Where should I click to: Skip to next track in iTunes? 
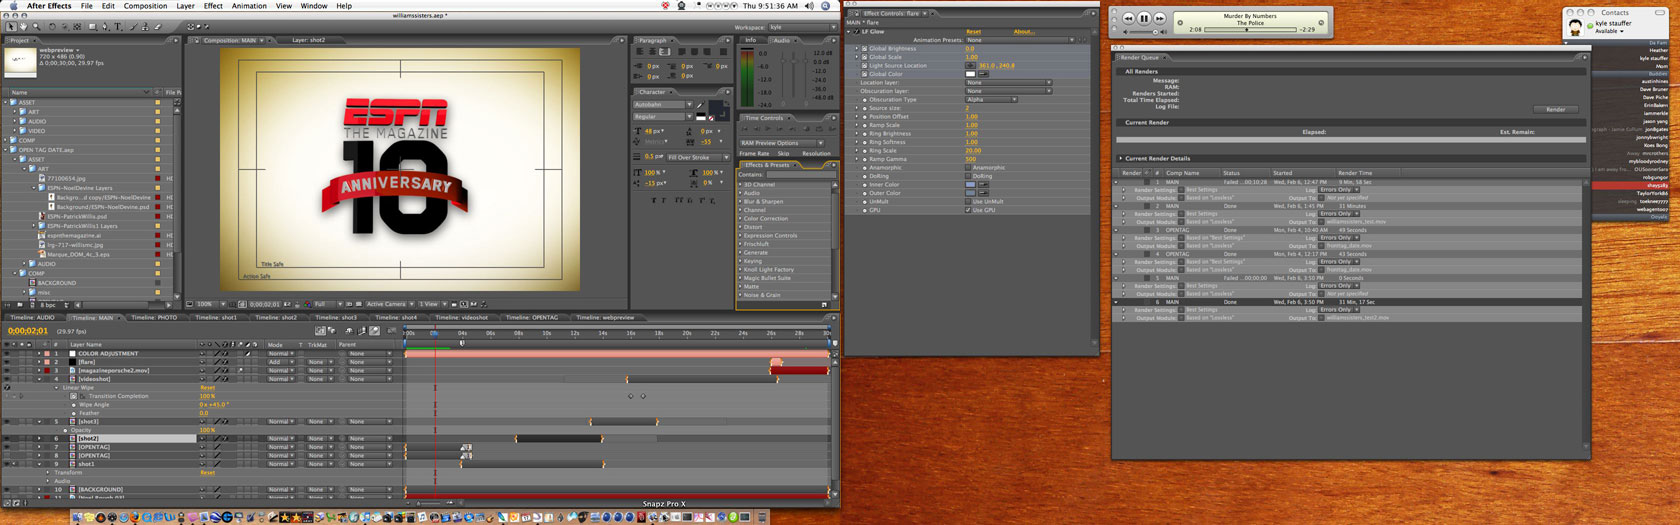pos(1160,18)
